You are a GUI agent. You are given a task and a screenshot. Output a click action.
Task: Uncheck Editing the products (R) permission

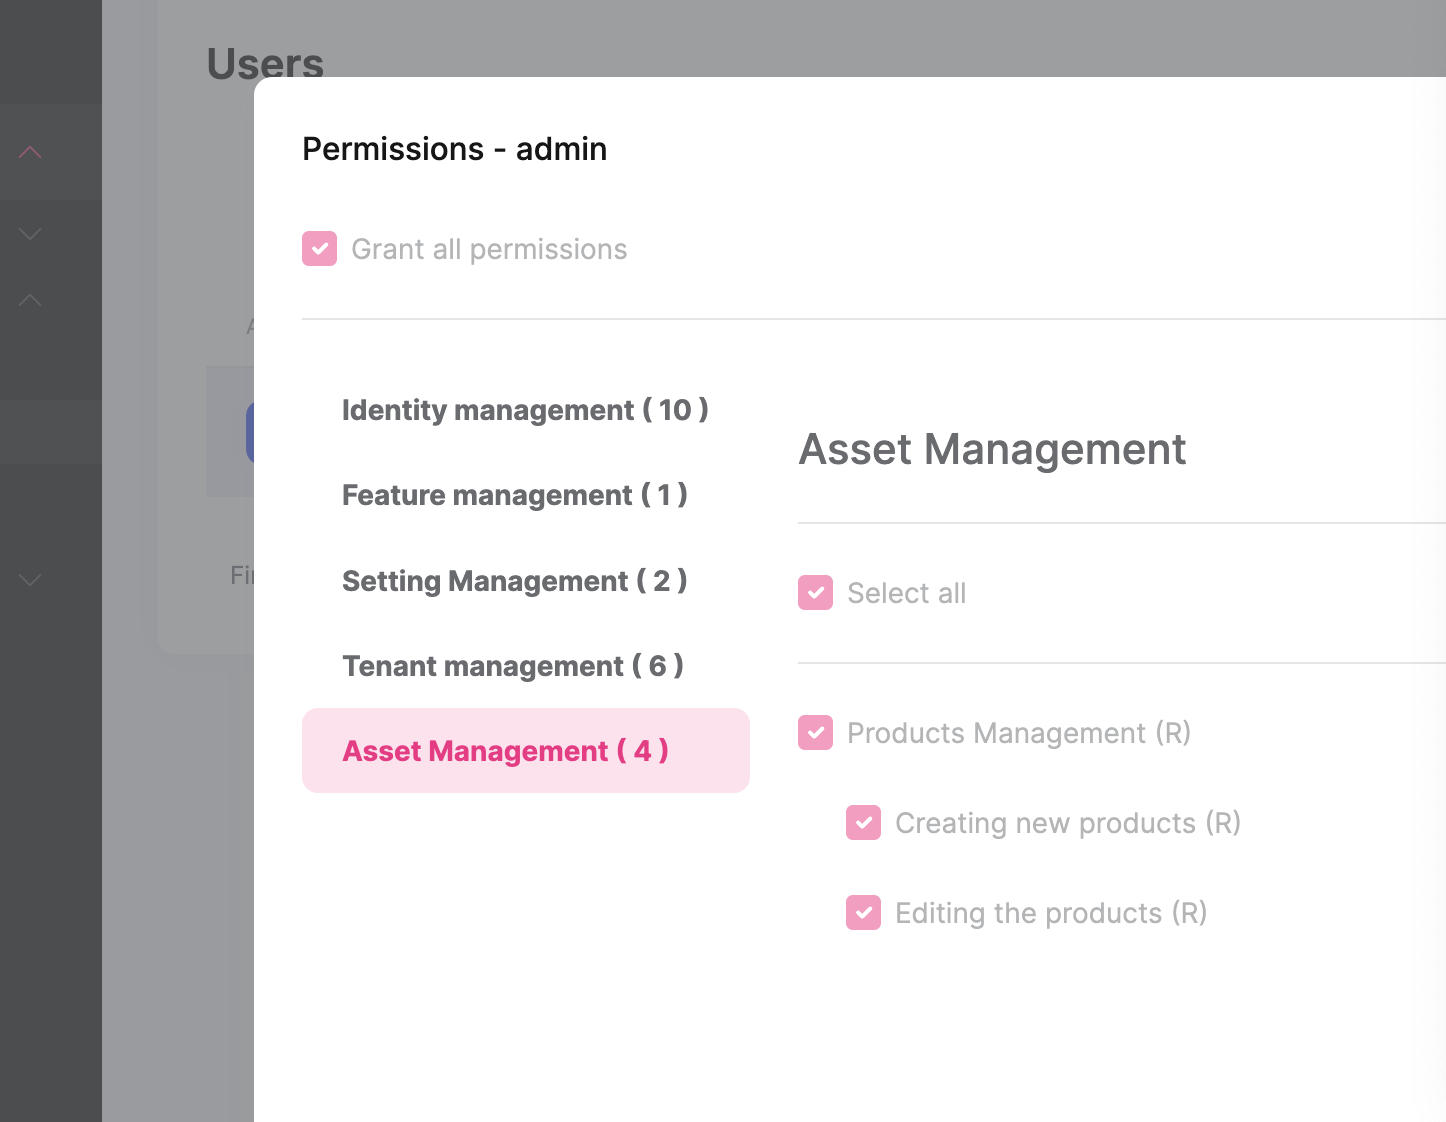[863, 912]
